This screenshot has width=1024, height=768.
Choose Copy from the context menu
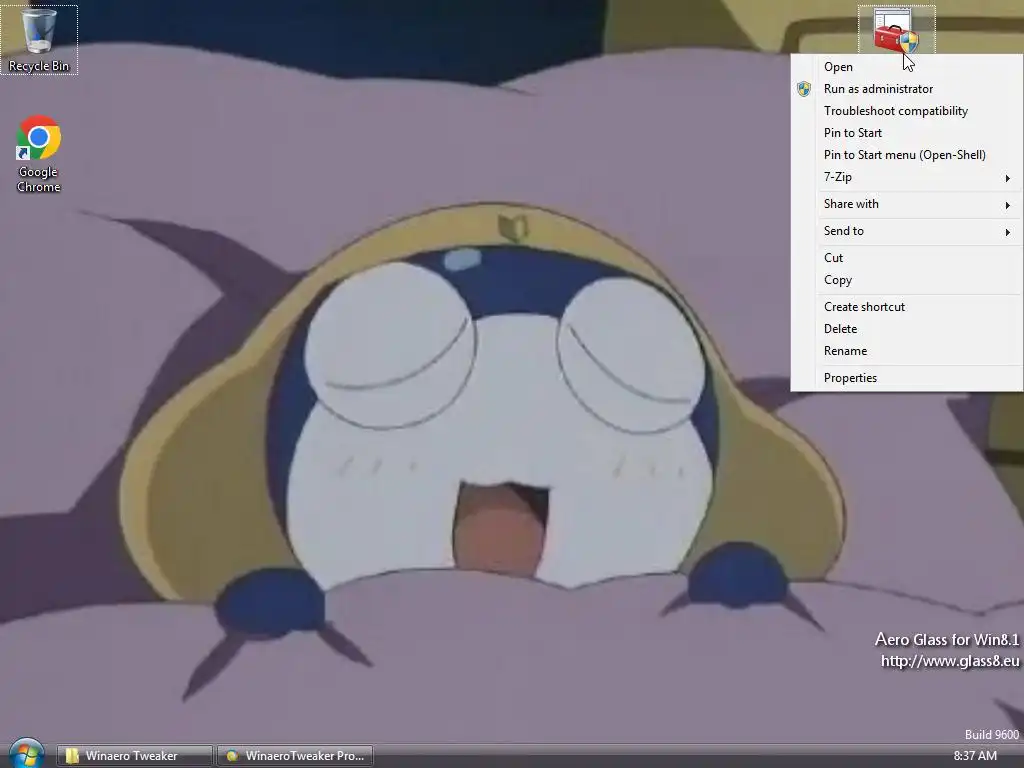[x=906, y=280]
